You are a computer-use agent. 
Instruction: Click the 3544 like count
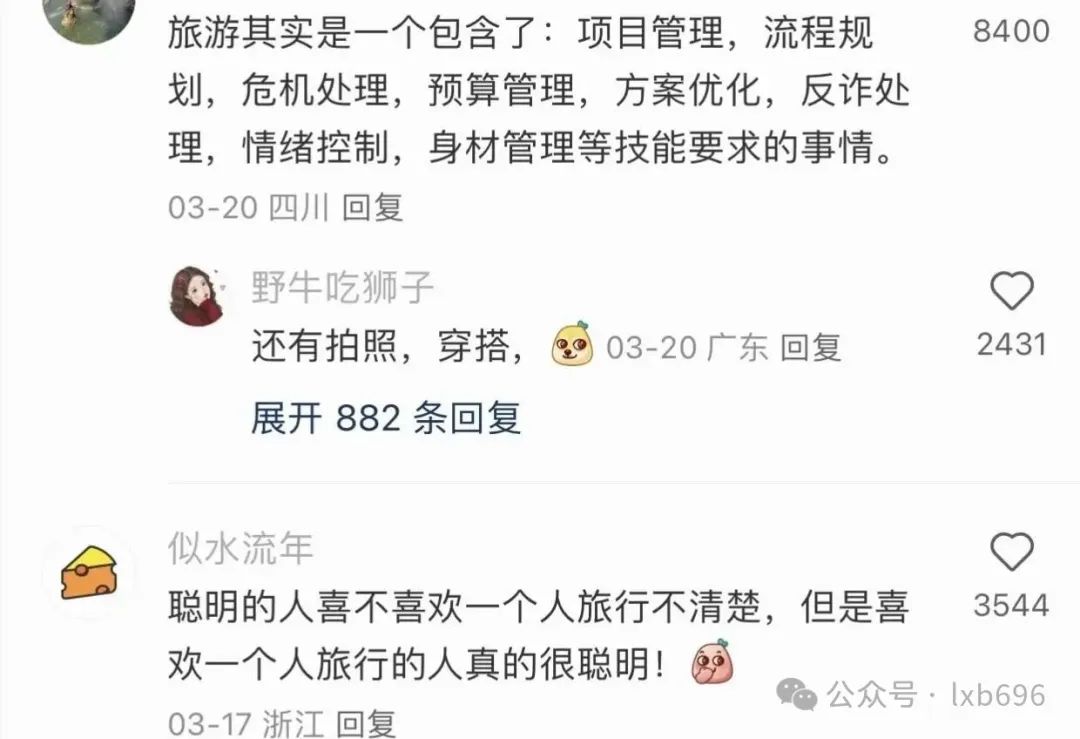[x=1011, y=605]
